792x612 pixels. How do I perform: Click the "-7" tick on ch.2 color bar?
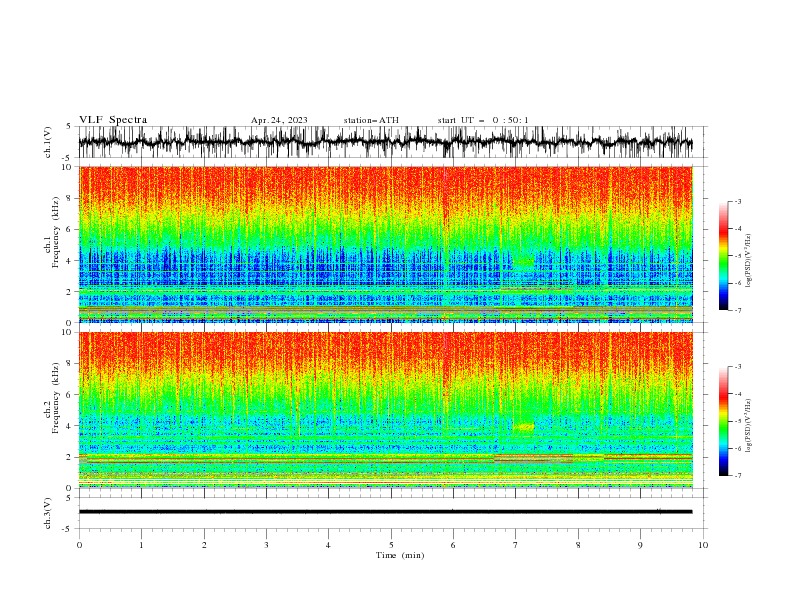tap(737, 476)
